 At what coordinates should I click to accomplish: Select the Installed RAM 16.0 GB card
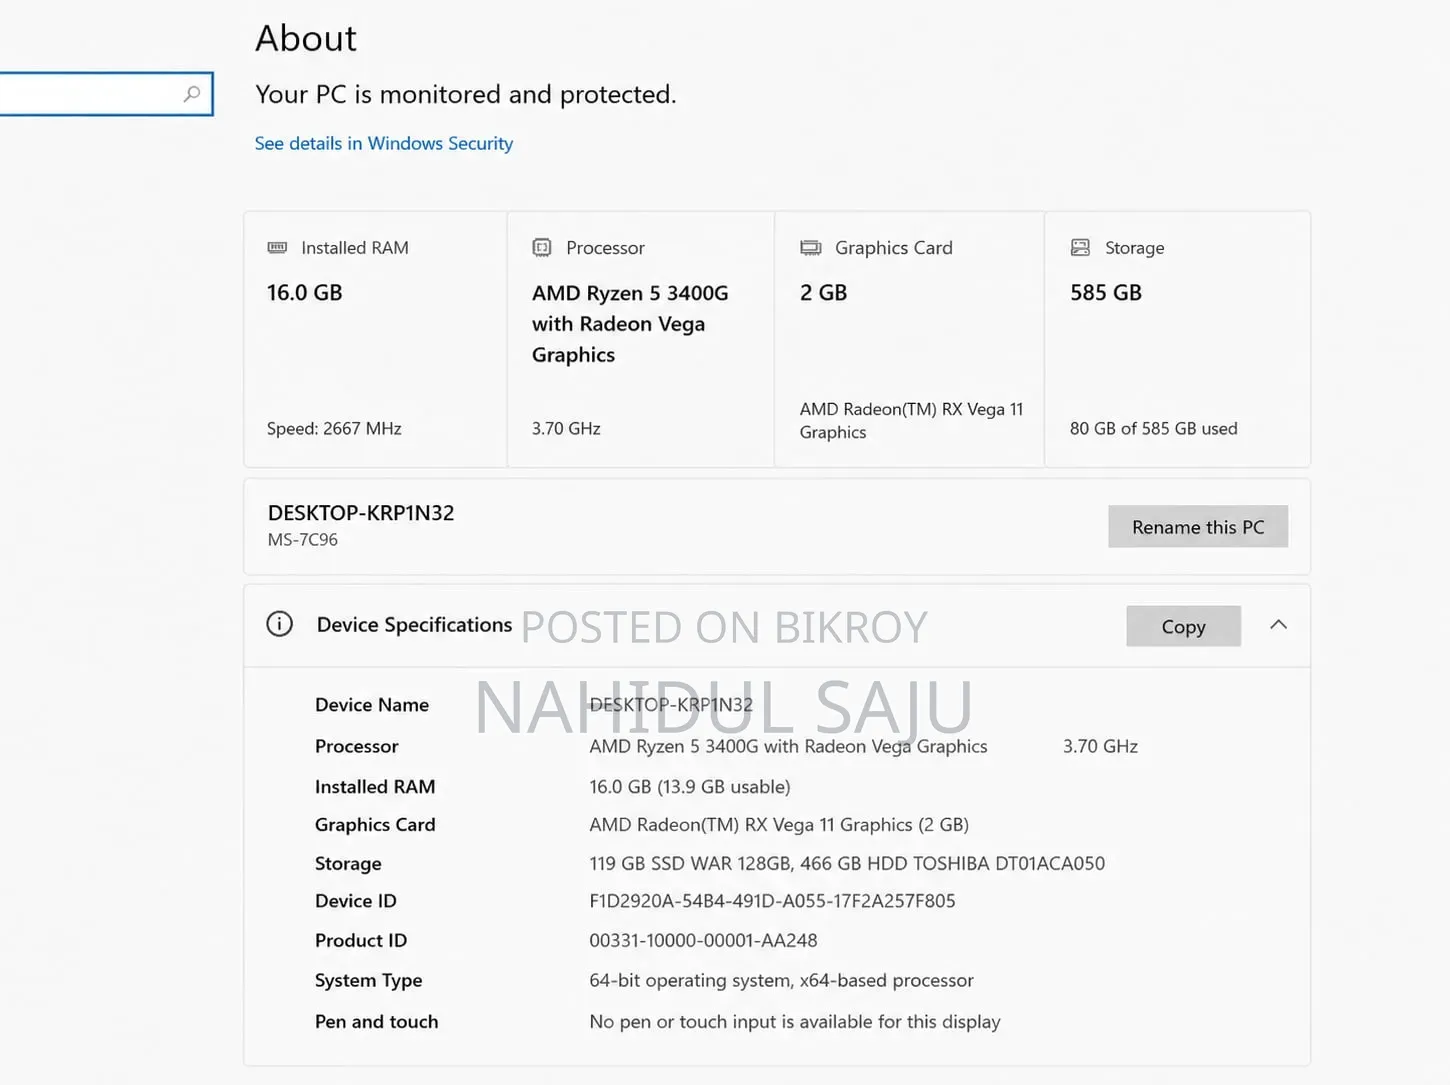tap(375, 339)
